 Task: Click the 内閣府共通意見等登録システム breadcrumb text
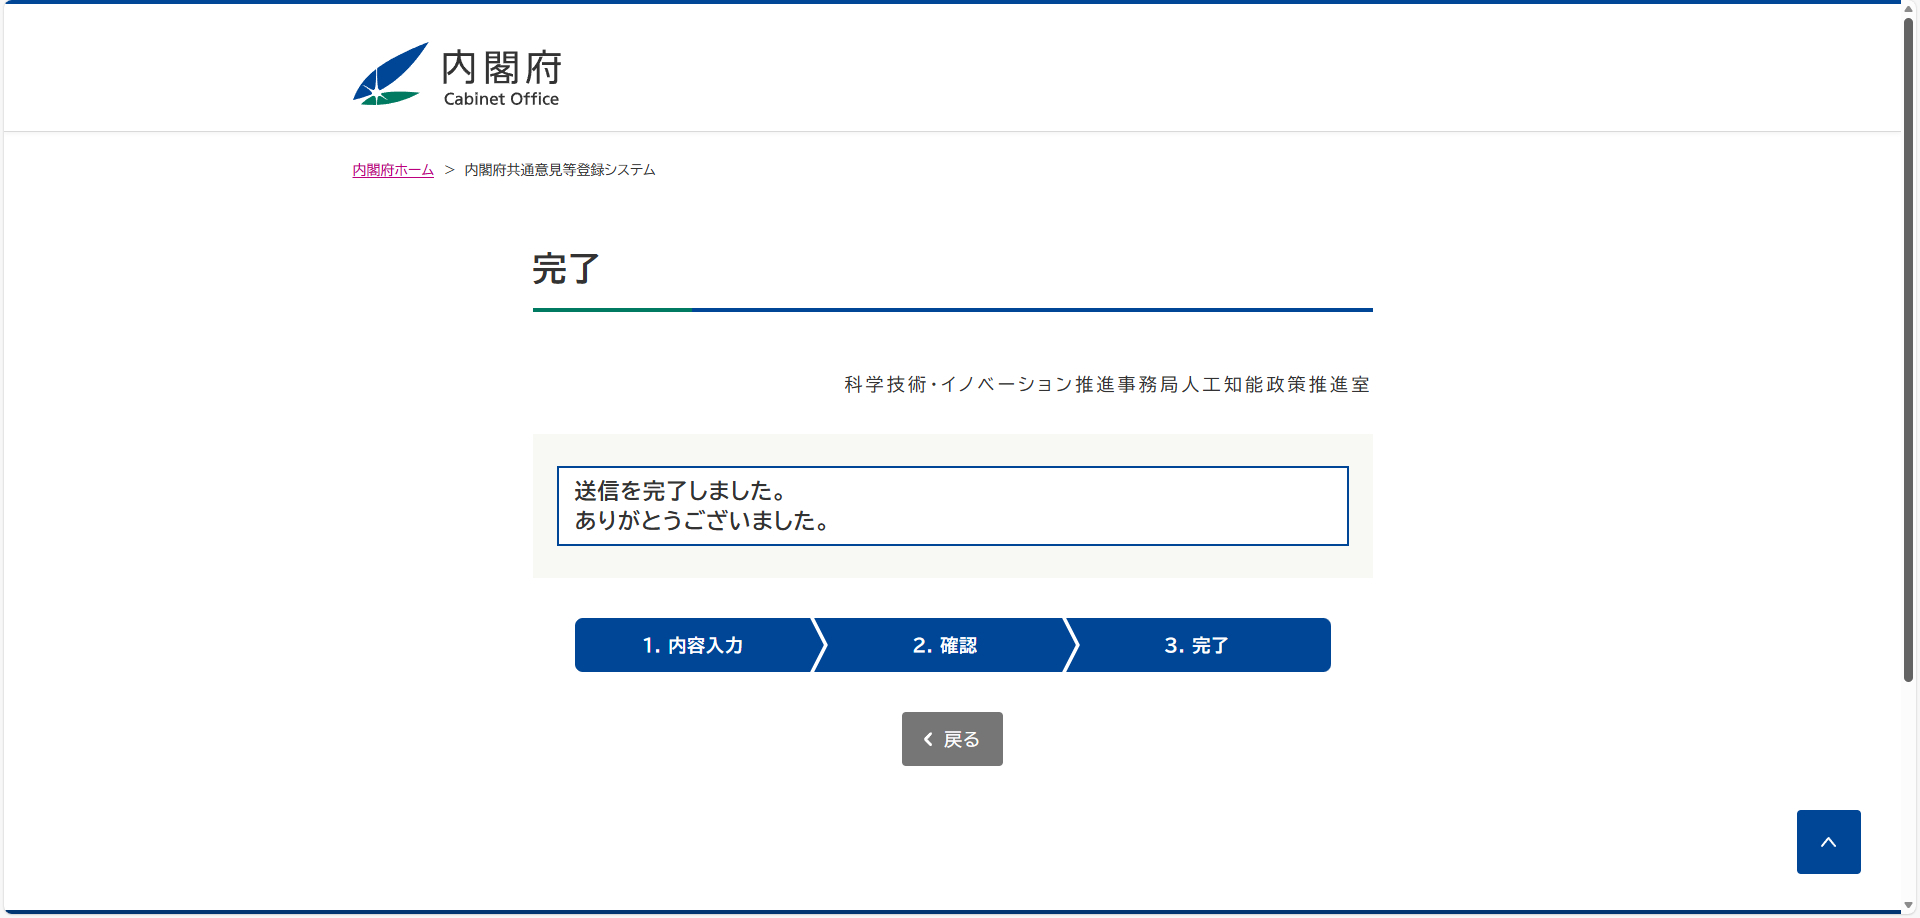coord(560,170)
